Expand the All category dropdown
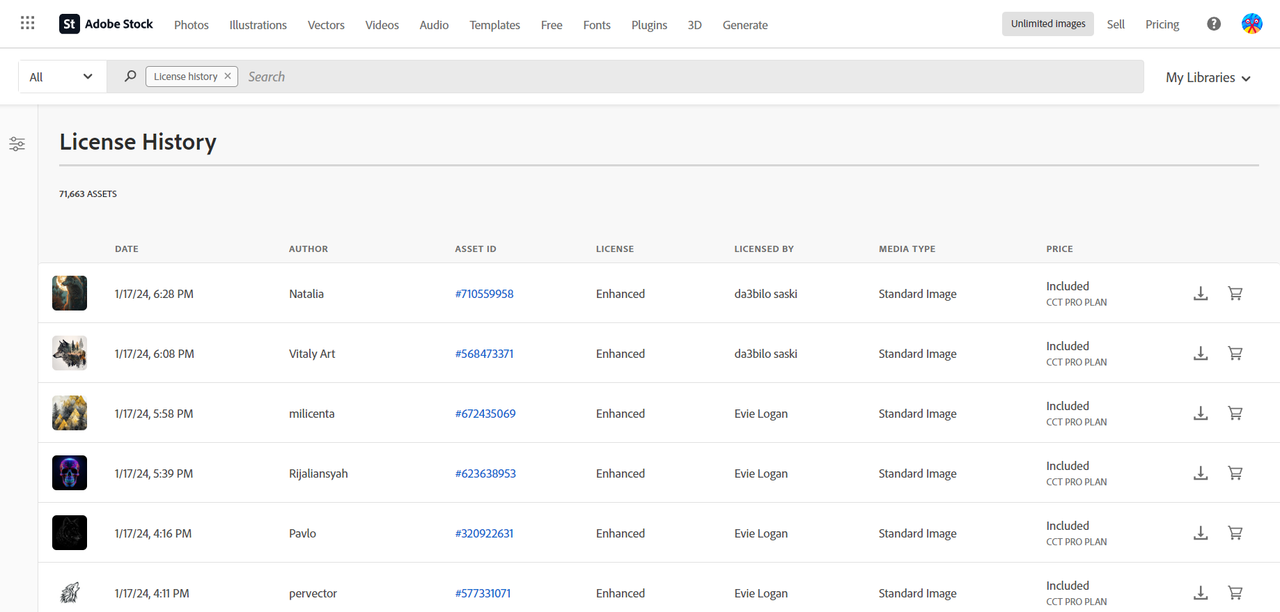 pos(62,77)
